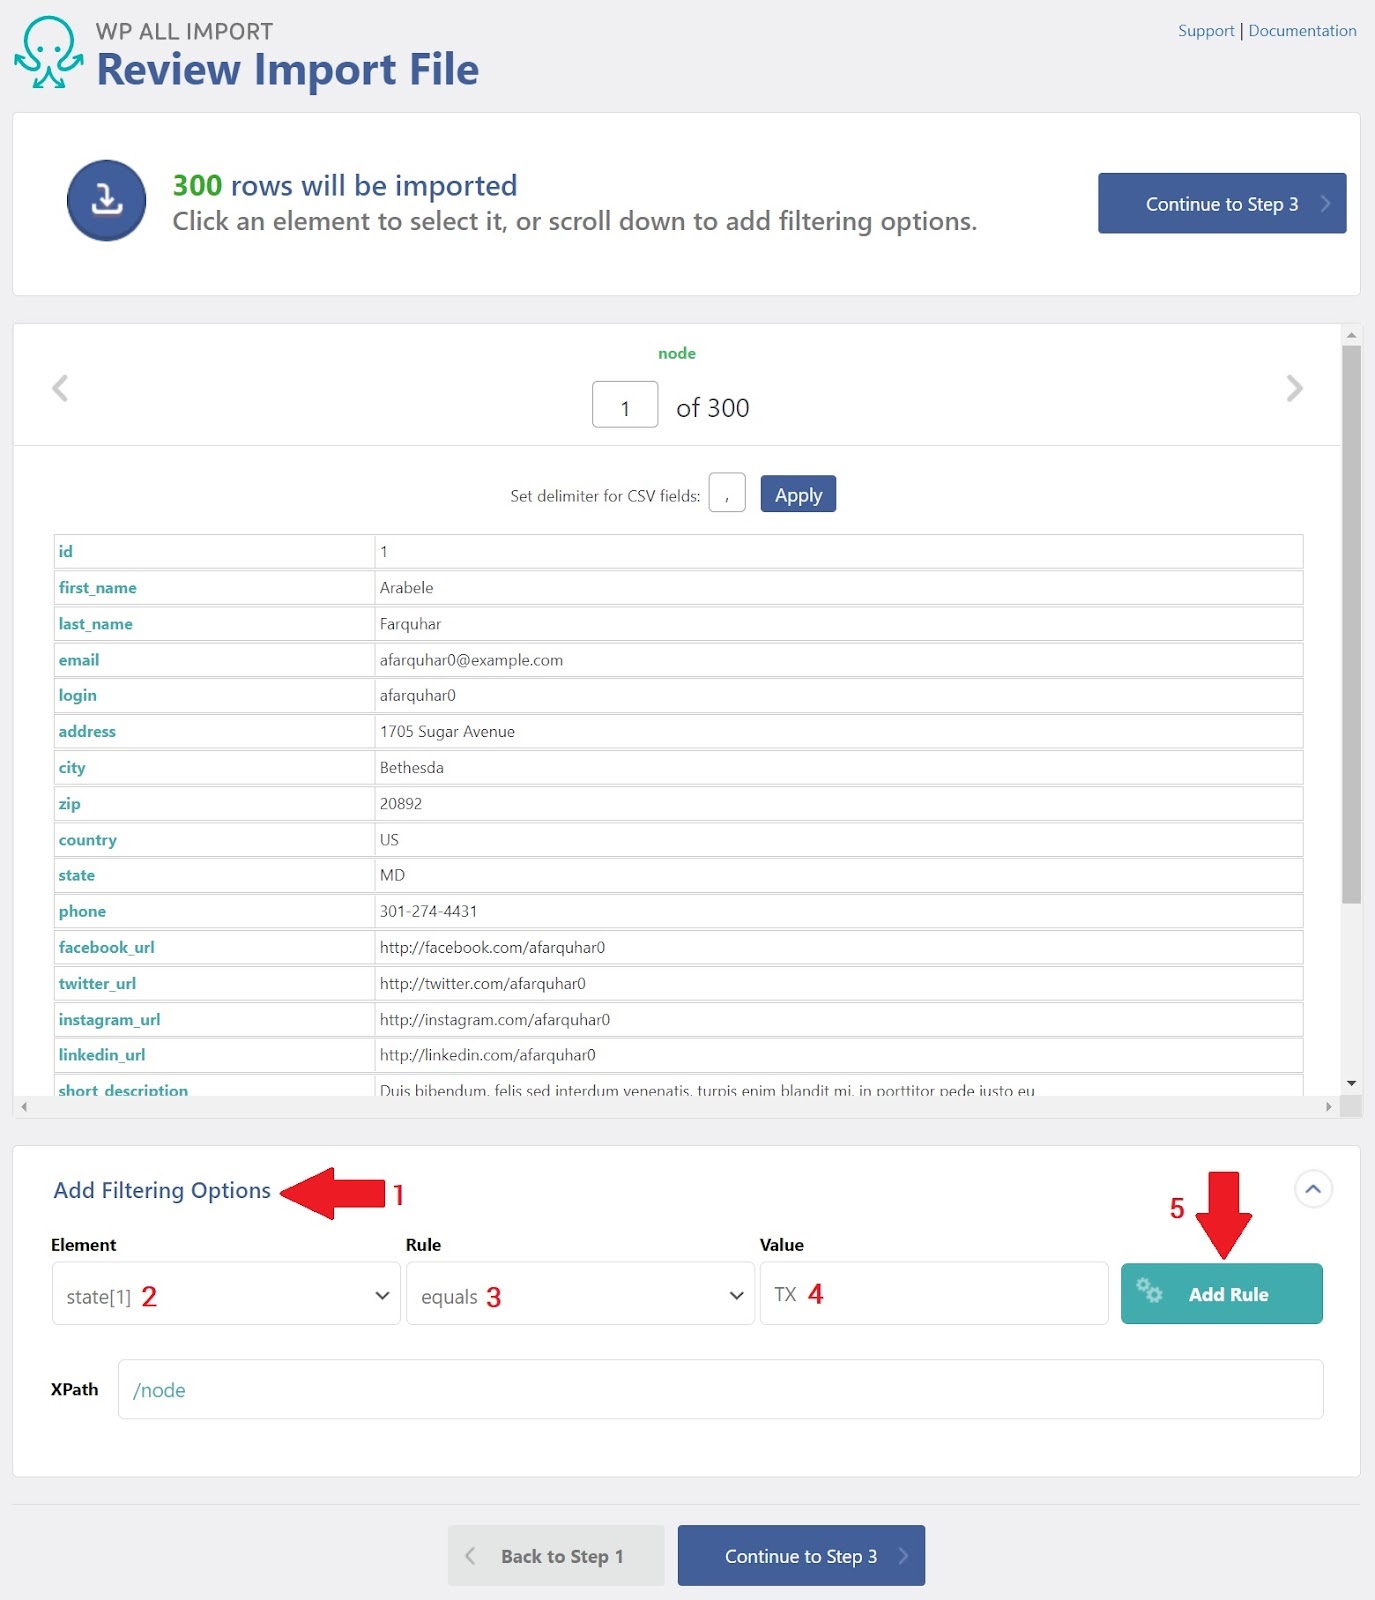Select the first_name element in the preview
Image resolution: width=1375 pixels, height=1600 pixels.
97,588
